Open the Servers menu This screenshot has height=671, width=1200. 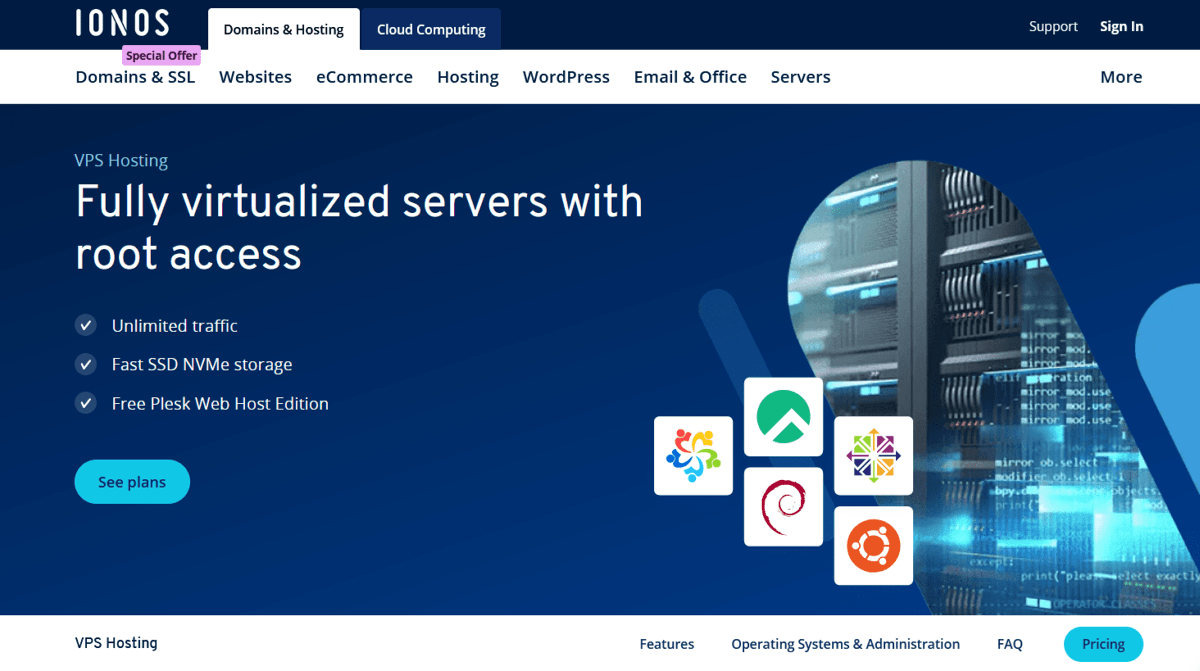(800, 77)
